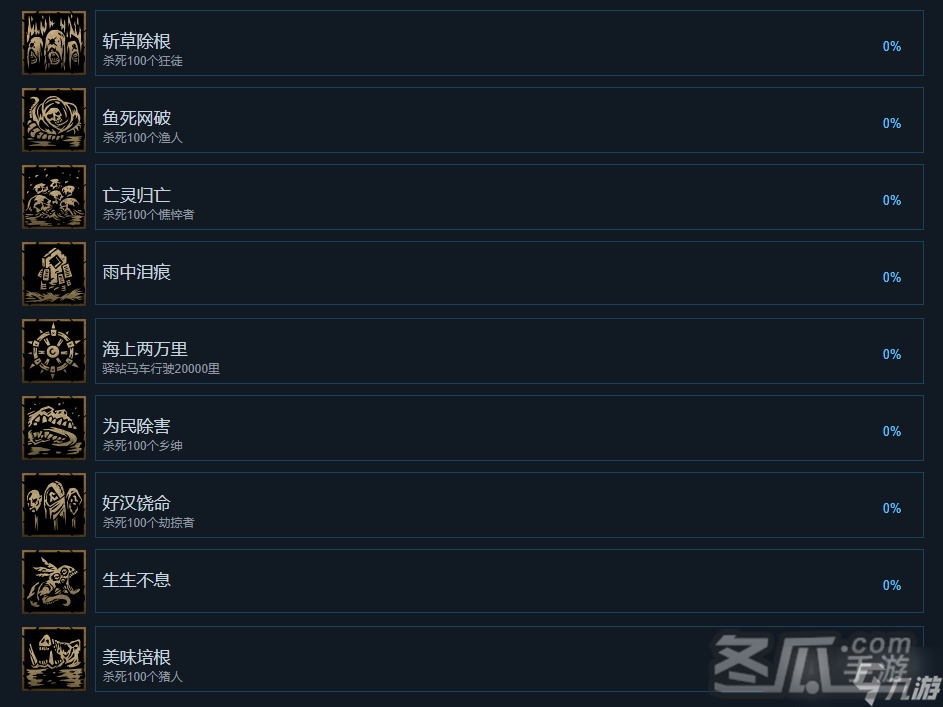Click the 0% progress for 生生不息
Image resolution: width=943 pixels, height=707 pixels.
click(891, 585)
